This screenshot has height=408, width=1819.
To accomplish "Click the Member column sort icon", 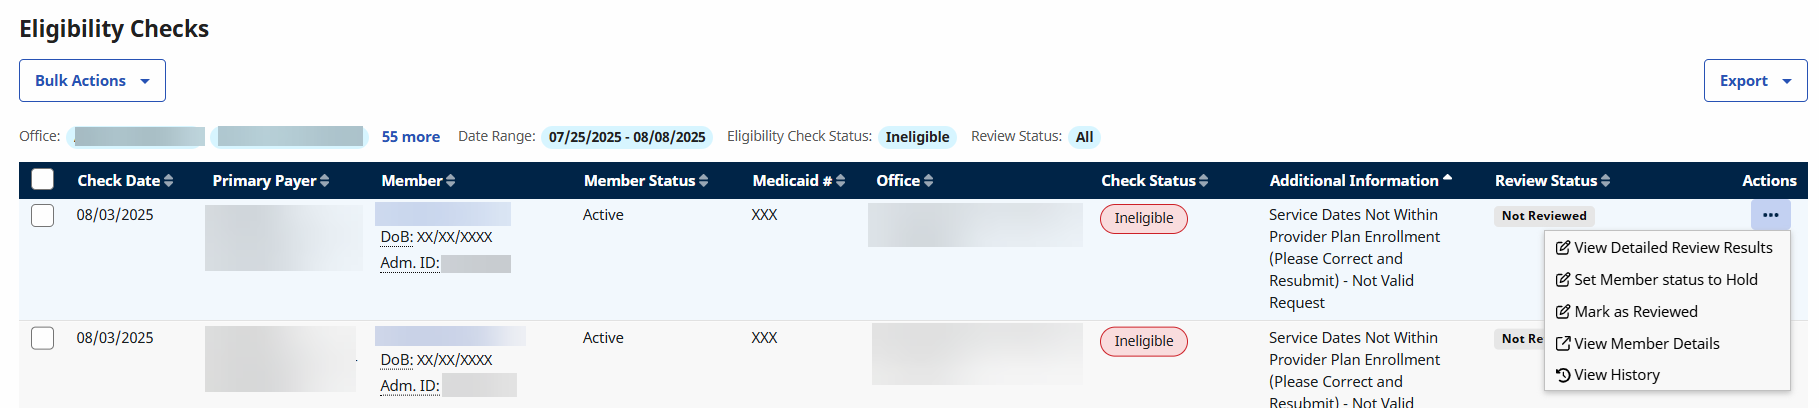I will click(x=451, y=181).
